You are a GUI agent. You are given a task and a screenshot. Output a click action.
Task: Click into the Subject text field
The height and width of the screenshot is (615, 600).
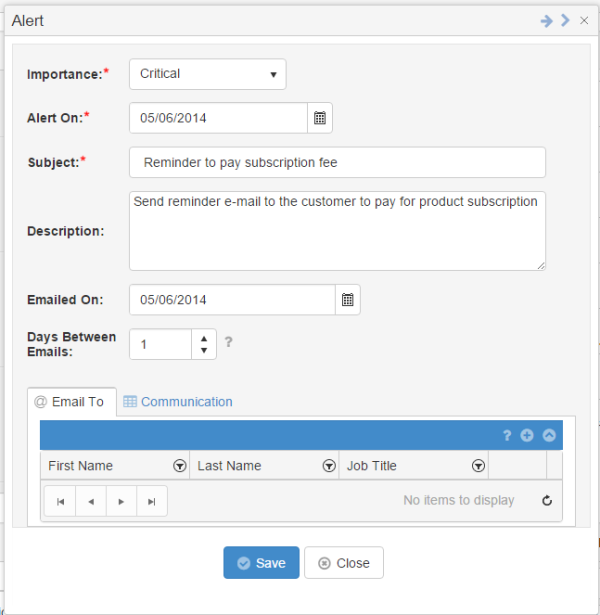[x=337, y=162]
